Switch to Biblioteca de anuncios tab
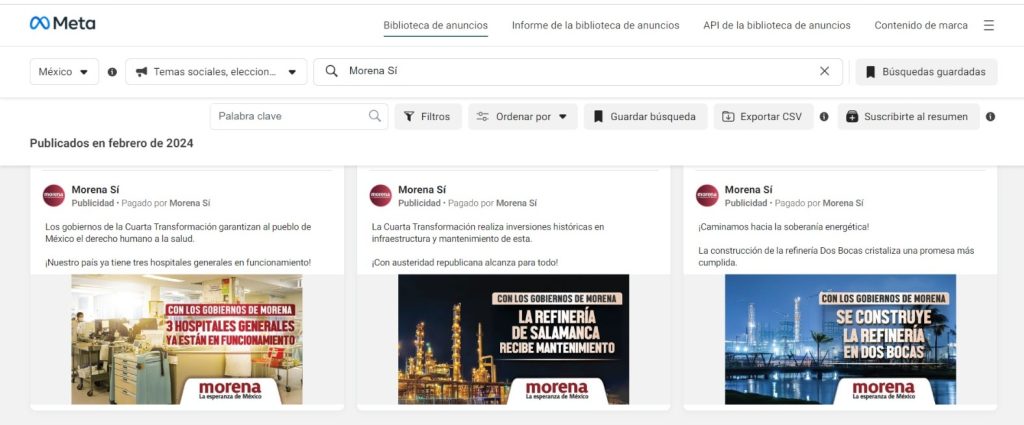This screenshot has height=425, width=1024. pyautogui.click(x=436, y=25)
